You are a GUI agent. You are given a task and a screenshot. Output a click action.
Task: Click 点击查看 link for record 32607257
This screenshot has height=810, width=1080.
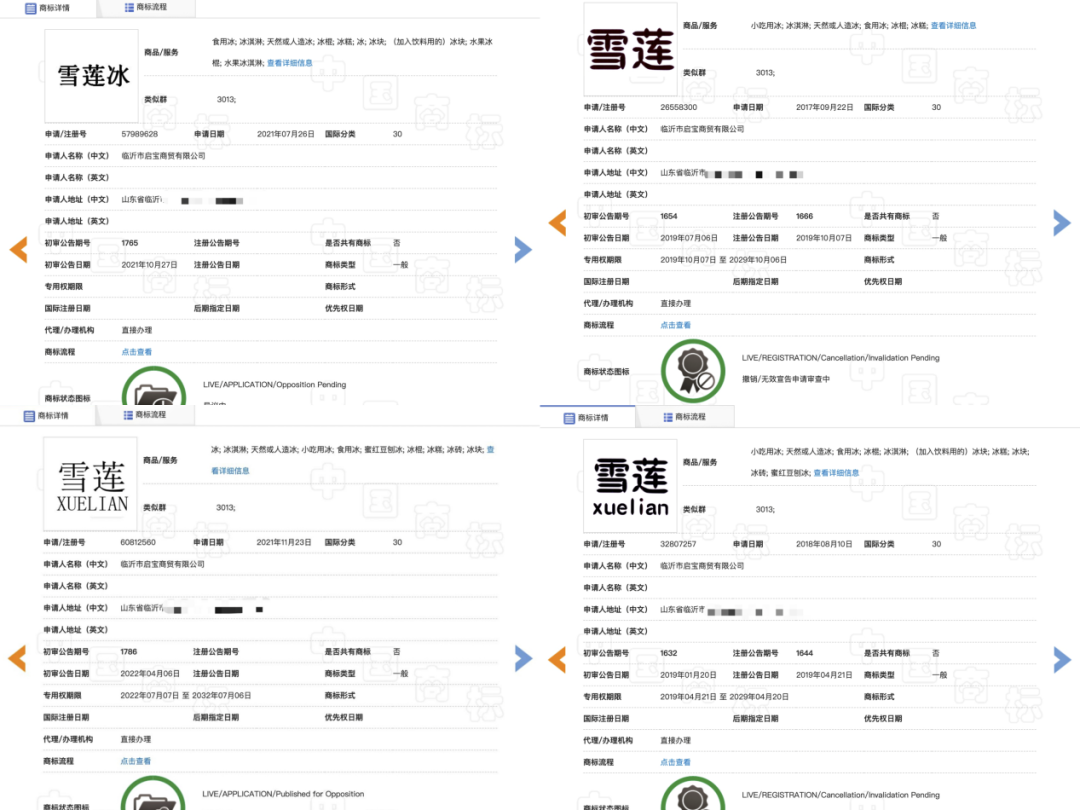(675, 762)
